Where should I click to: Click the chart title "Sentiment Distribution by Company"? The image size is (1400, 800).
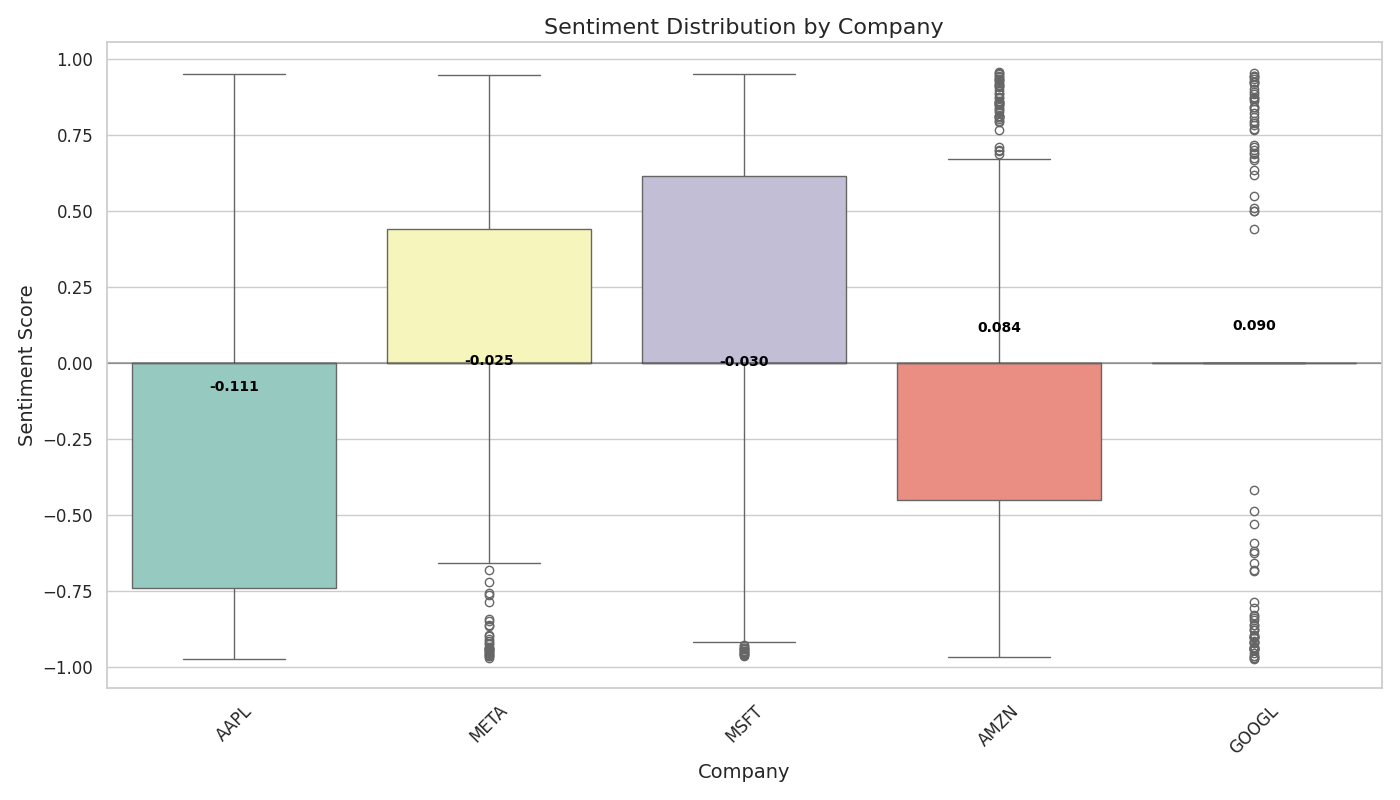[743, 27]
